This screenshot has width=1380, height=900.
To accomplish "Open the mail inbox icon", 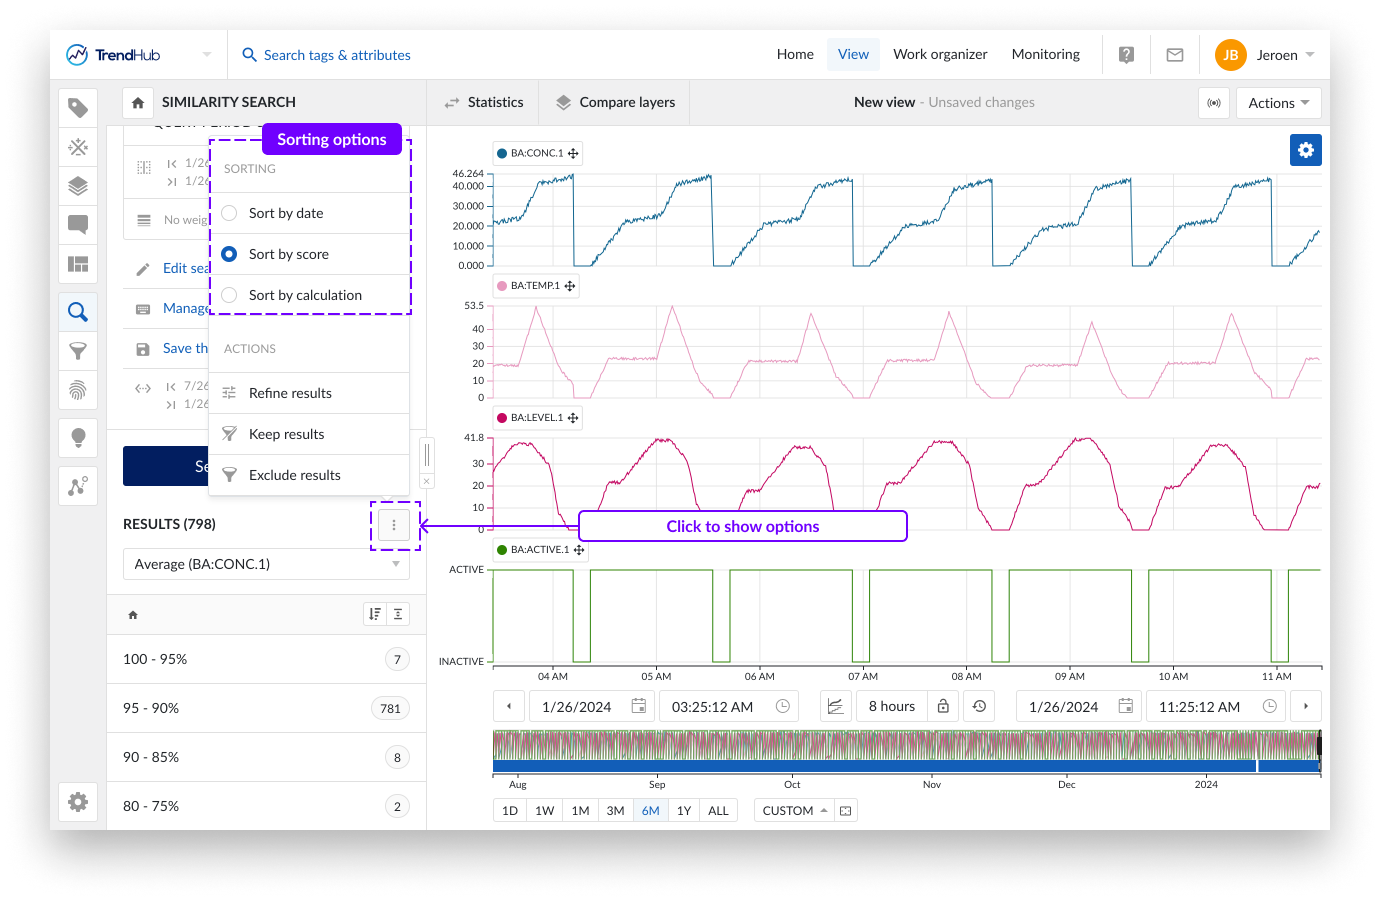I will coord(1175,55).
